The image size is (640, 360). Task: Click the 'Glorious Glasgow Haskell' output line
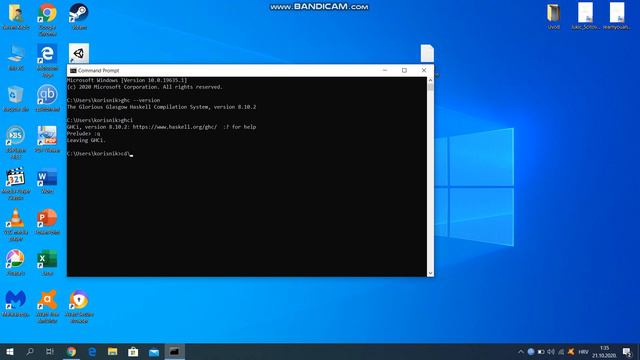tap(162, 107)
